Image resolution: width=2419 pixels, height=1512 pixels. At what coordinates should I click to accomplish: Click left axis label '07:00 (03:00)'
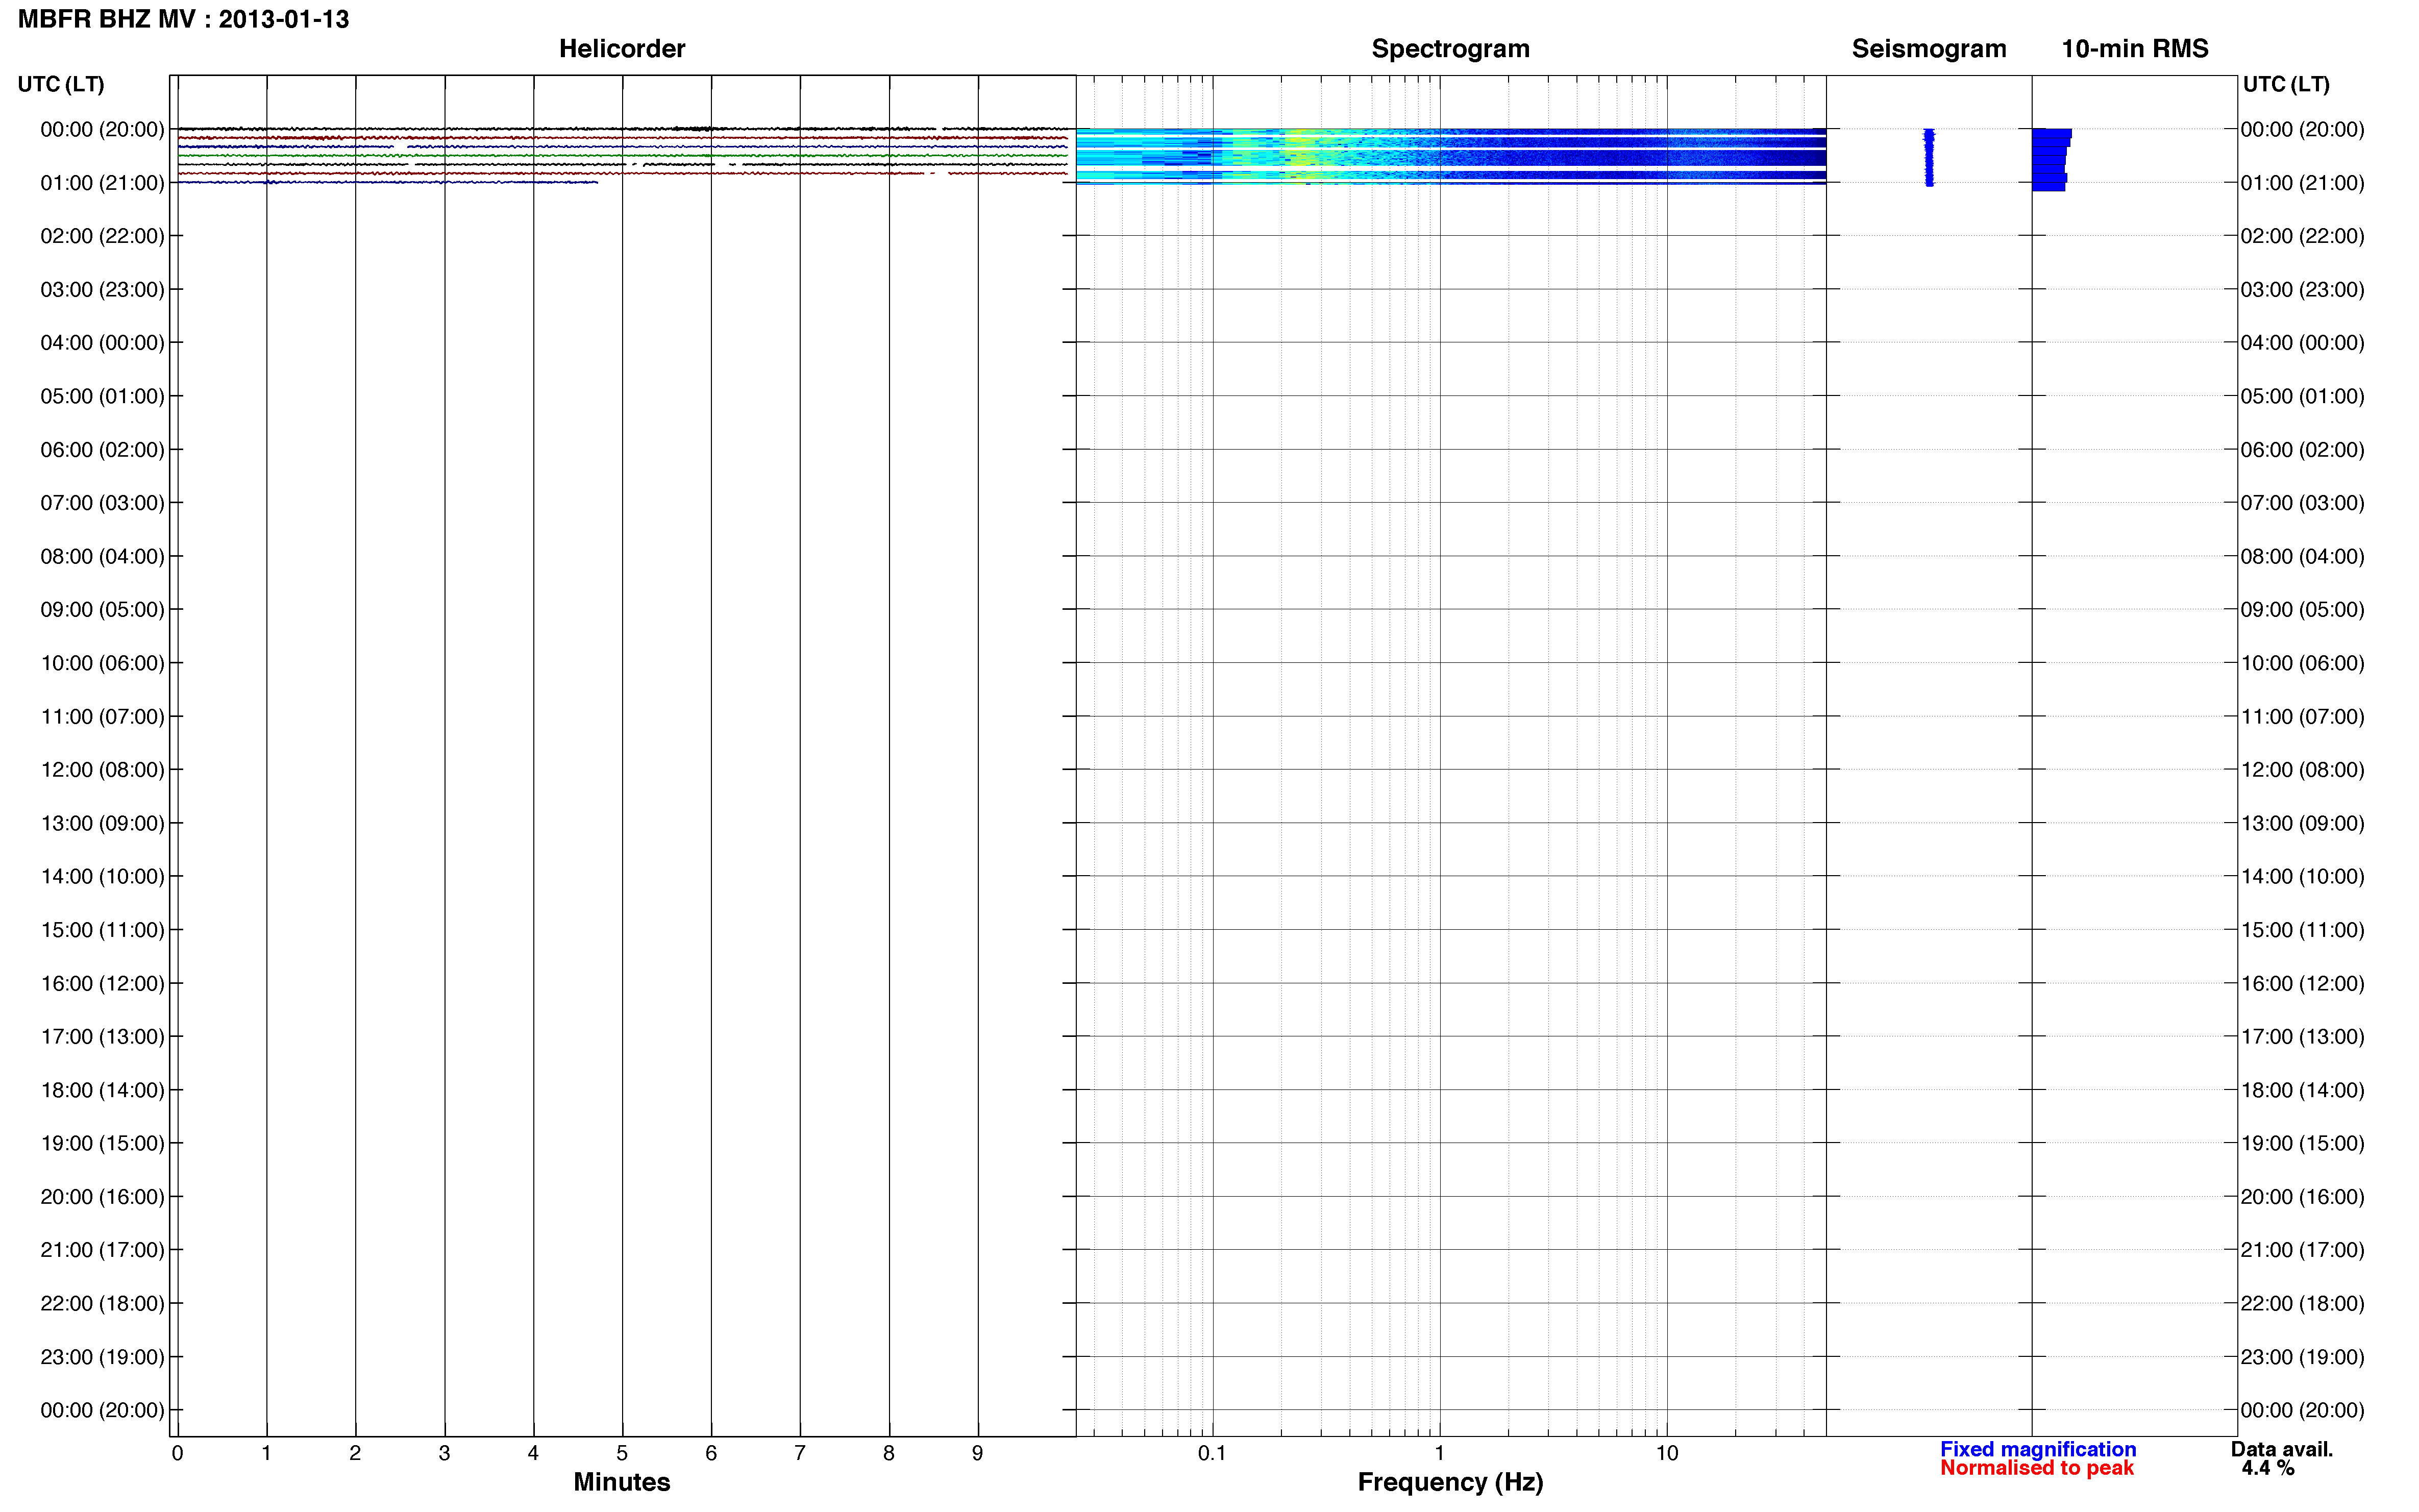tap(102, 503)
